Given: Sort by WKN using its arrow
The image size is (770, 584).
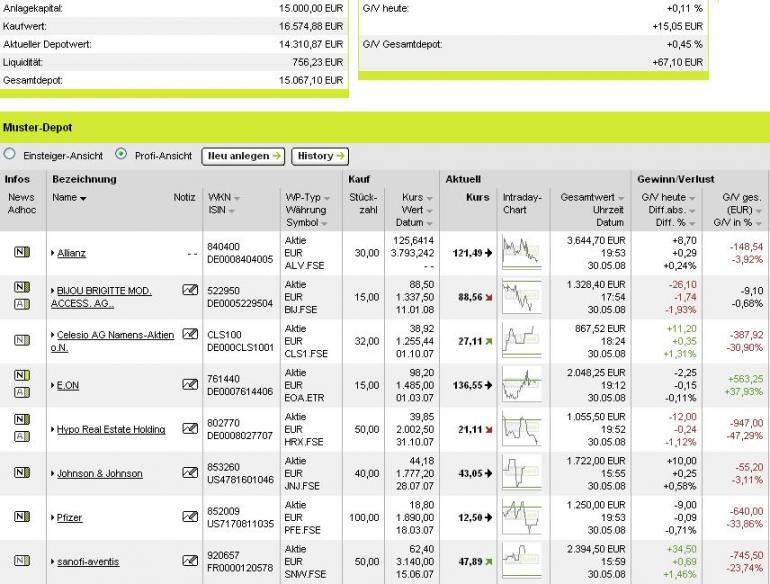Looking at the screenshot, I should [237, 198].
